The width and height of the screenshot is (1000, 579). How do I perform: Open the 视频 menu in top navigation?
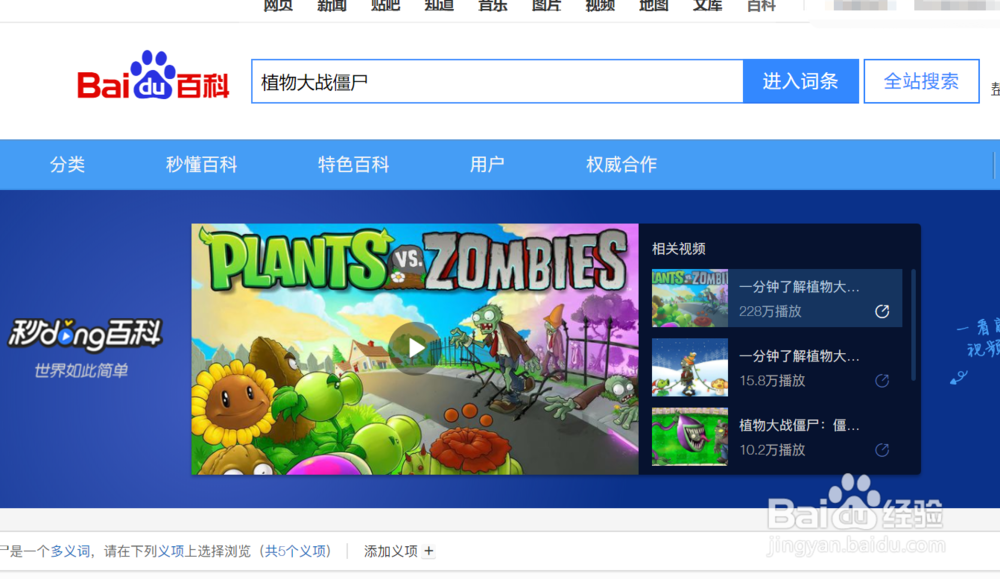tap(599, 5)
